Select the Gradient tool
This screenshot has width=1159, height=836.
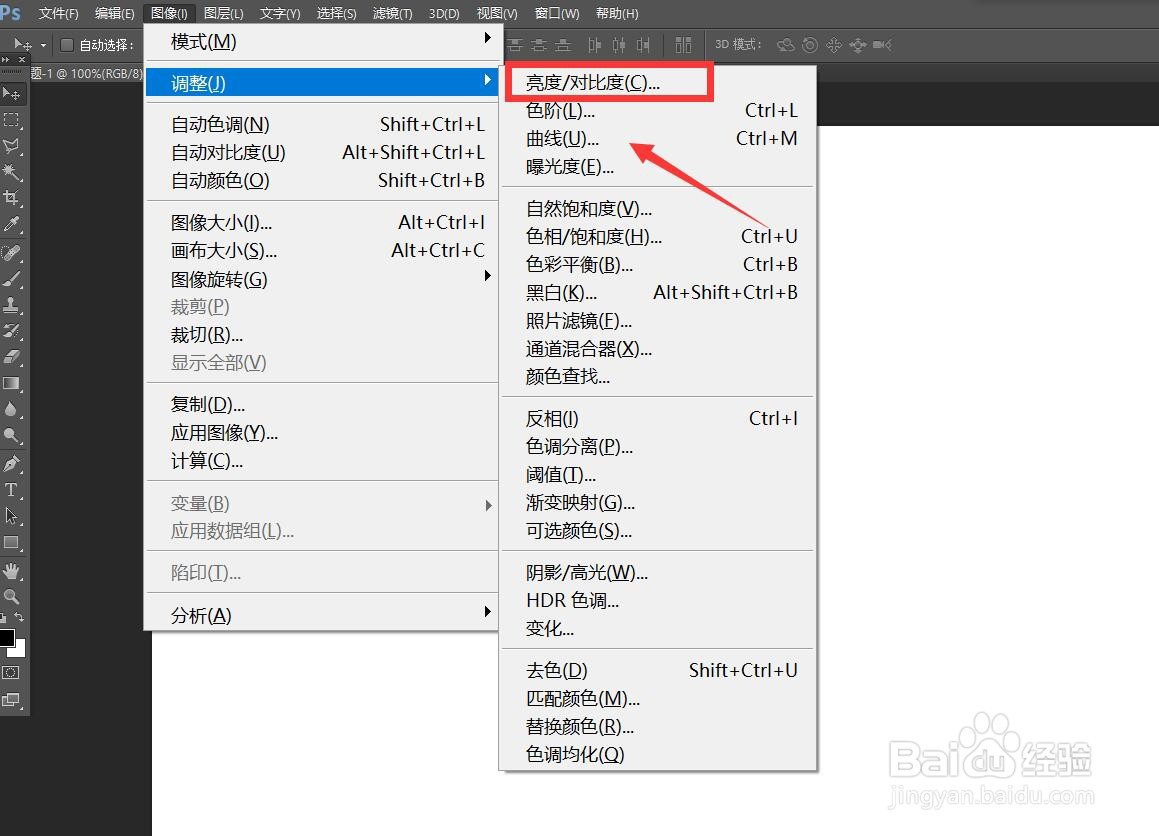tap(12, 383)
